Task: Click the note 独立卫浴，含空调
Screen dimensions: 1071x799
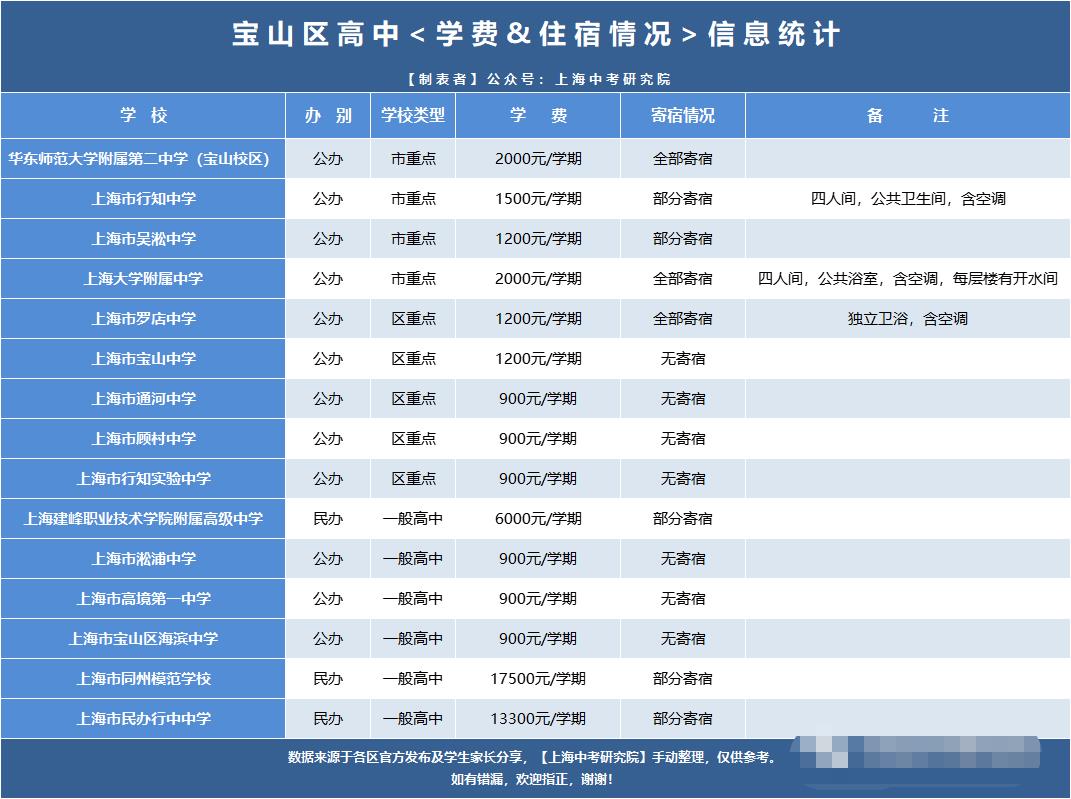Action: tap(907, 318)
